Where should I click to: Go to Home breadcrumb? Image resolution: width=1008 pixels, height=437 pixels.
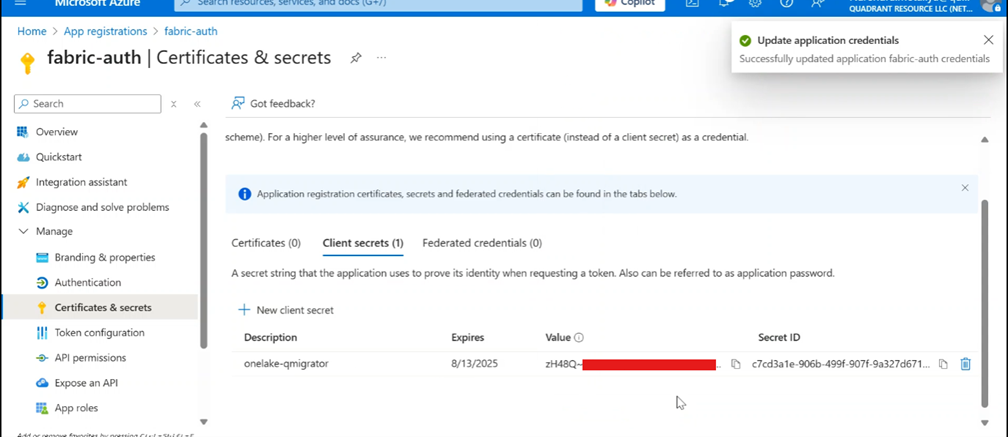(x=32, y=31)
